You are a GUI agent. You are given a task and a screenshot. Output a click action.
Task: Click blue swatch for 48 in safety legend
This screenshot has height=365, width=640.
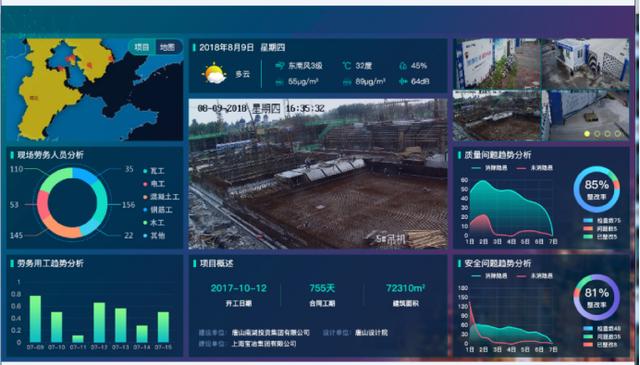[588, 329]
